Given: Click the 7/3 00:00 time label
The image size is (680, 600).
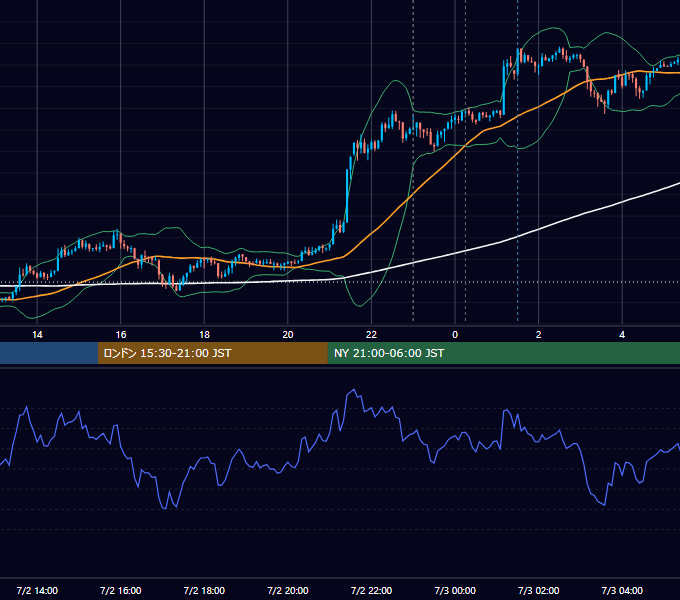Looking at the screenshot, I should [455, 590].
